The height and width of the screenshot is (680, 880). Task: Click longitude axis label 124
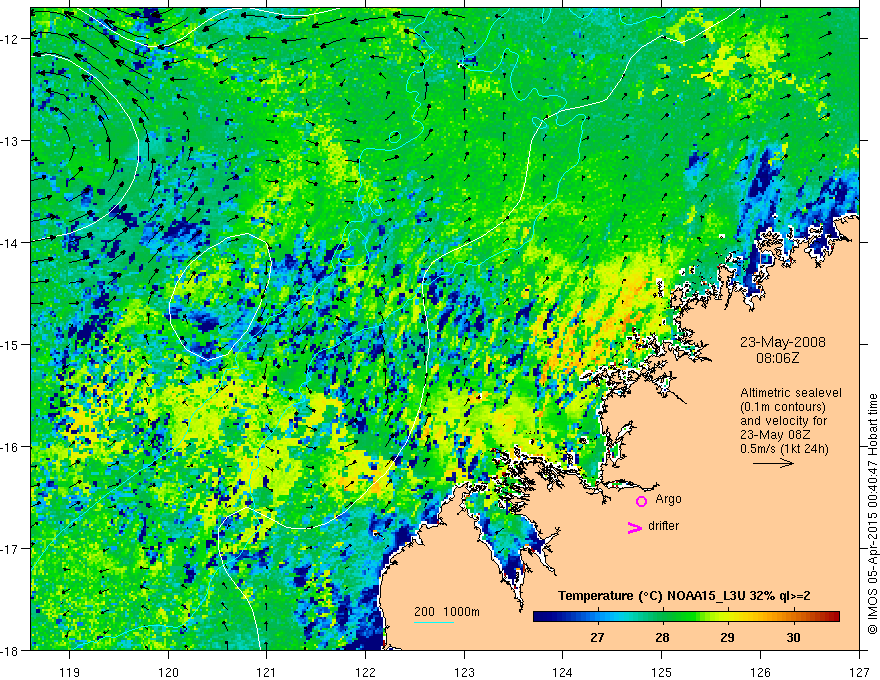point(562,672)
